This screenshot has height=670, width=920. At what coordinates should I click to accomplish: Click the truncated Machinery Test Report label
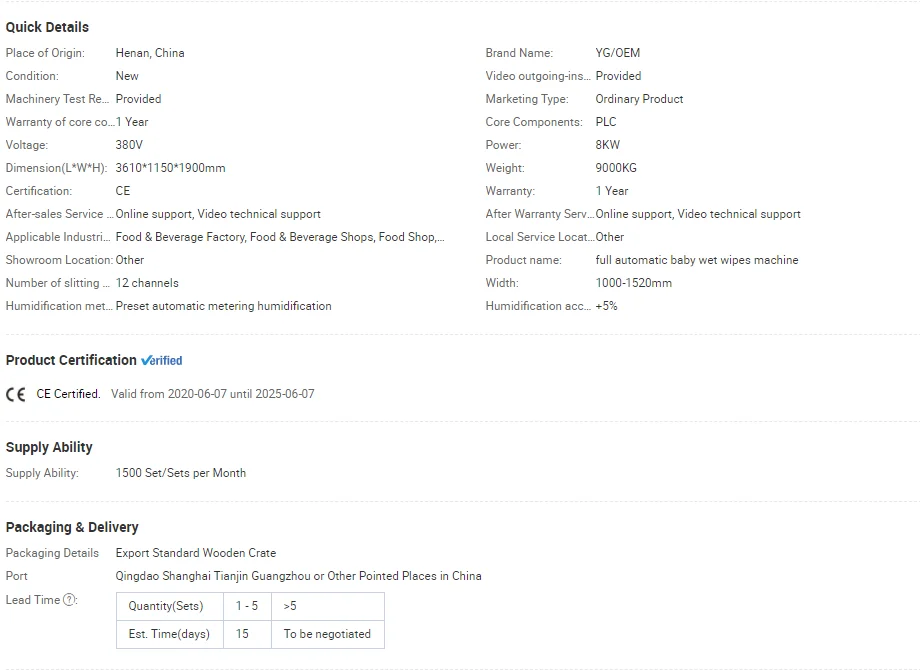57,99
